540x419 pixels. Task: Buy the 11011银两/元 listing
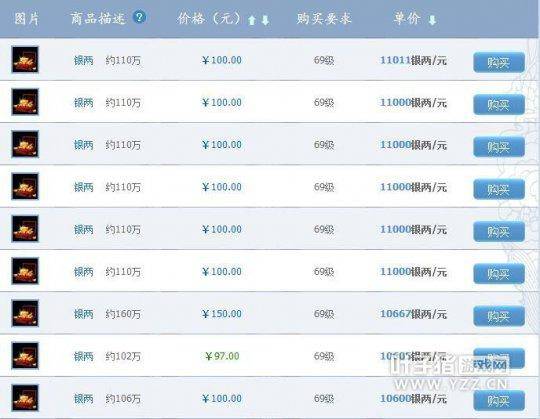(x=499, y=62)
